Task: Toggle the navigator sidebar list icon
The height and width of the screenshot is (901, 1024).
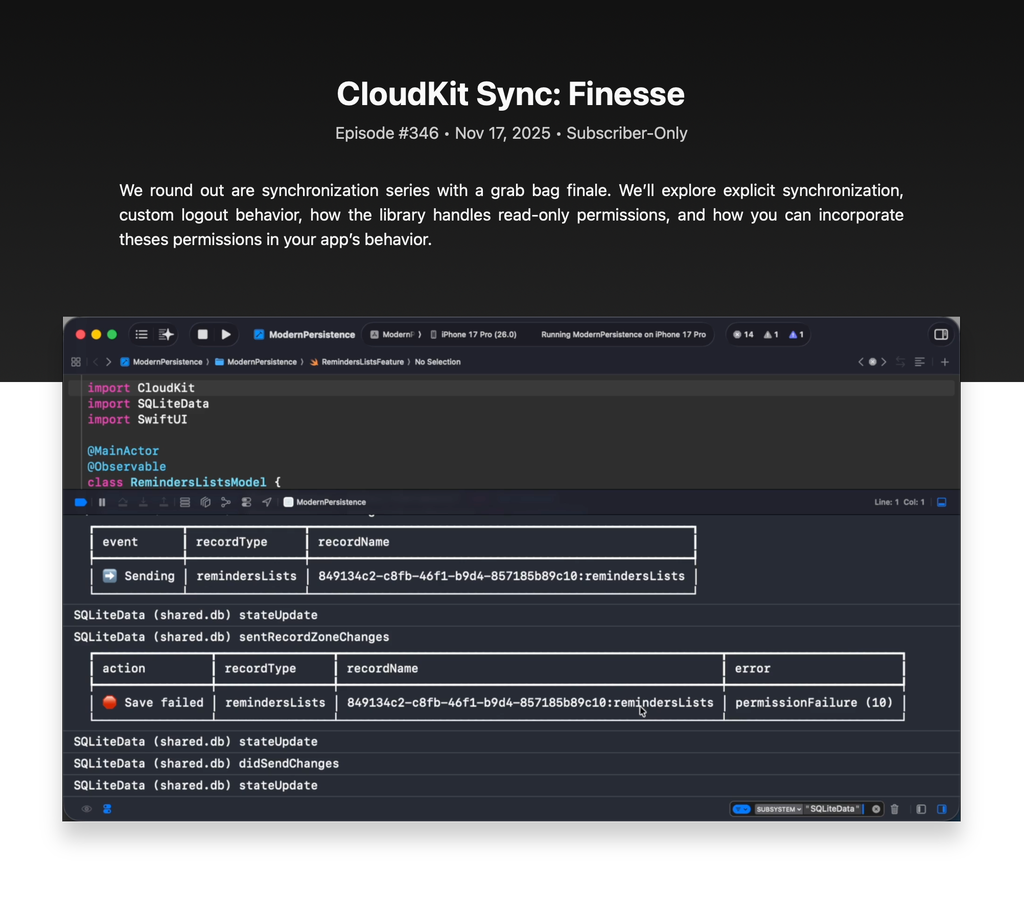Action: pyautogui.click(x=142, y=335)
